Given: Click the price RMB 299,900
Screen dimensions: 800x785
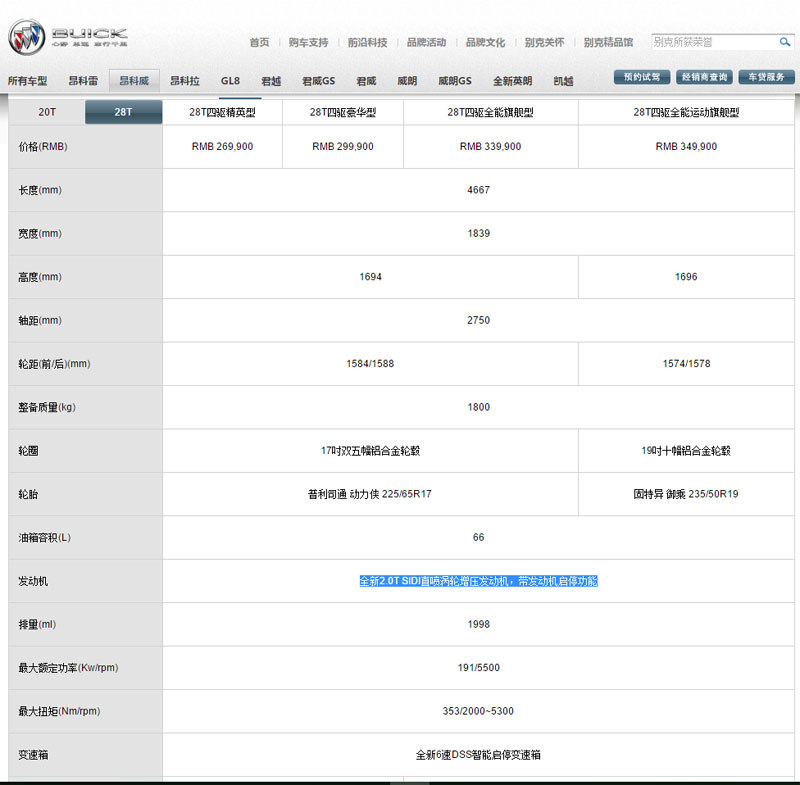Looking at the screenshot, I should (x=343, y=146).
